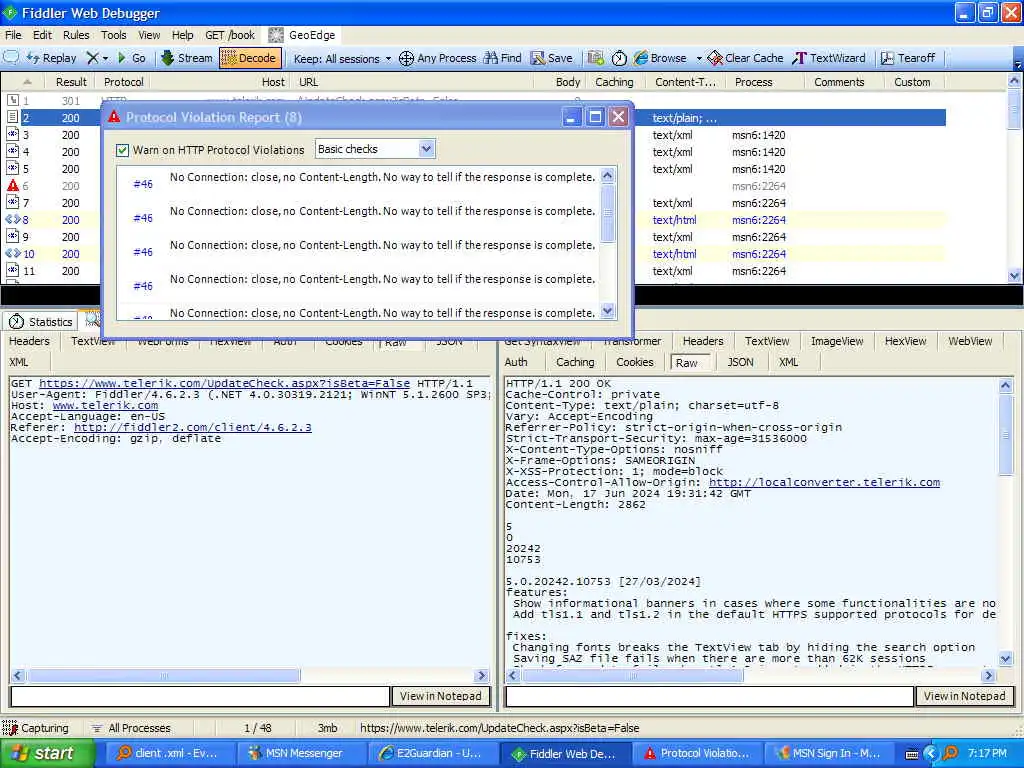The image size is (1024, 768).
Task: Click the Remove X toolbar icon
Action: 93,58
